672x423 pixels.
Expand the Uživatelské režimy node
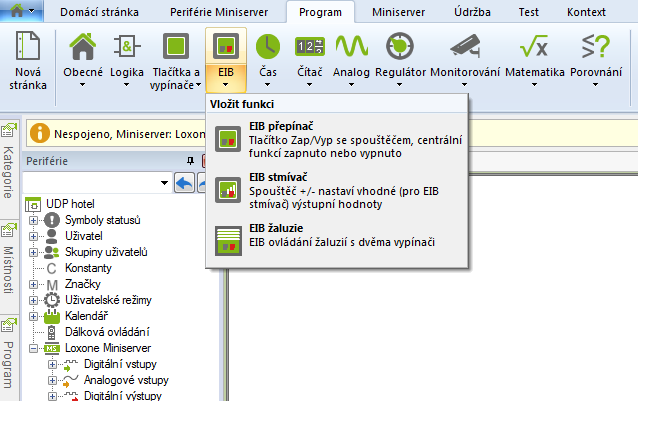(33, 300)
